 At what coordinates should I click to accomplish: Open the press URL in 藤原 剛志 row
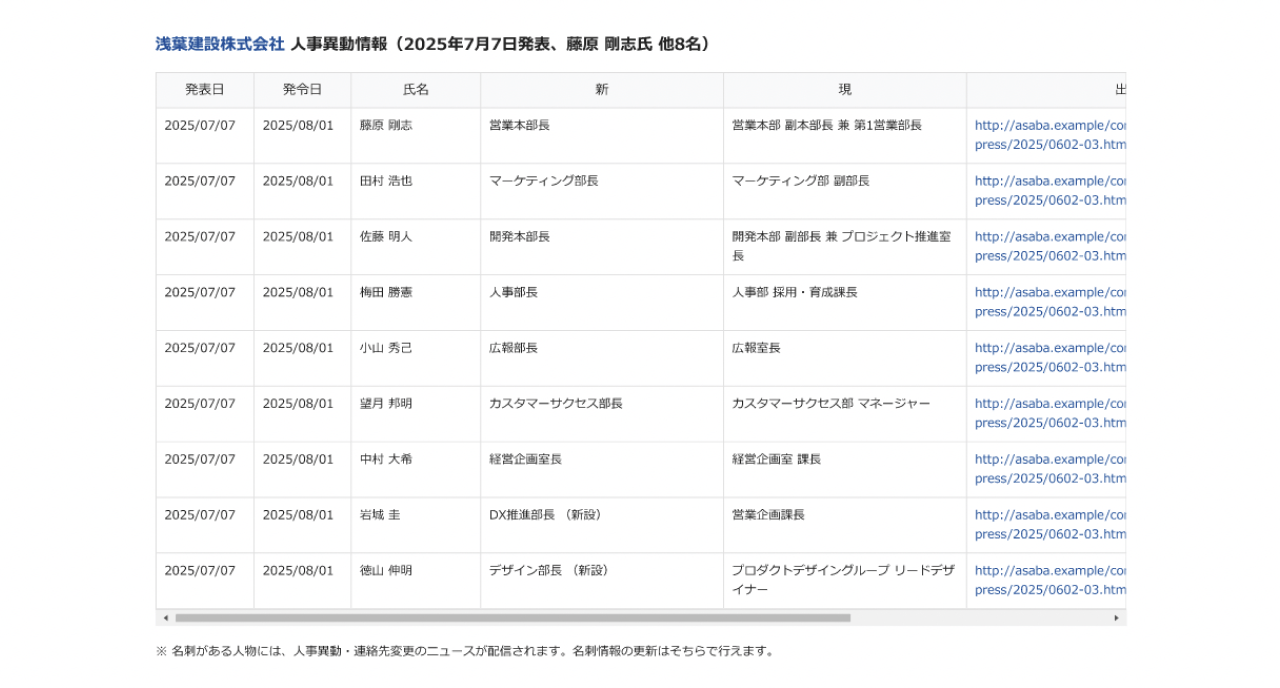[1050, 135]
